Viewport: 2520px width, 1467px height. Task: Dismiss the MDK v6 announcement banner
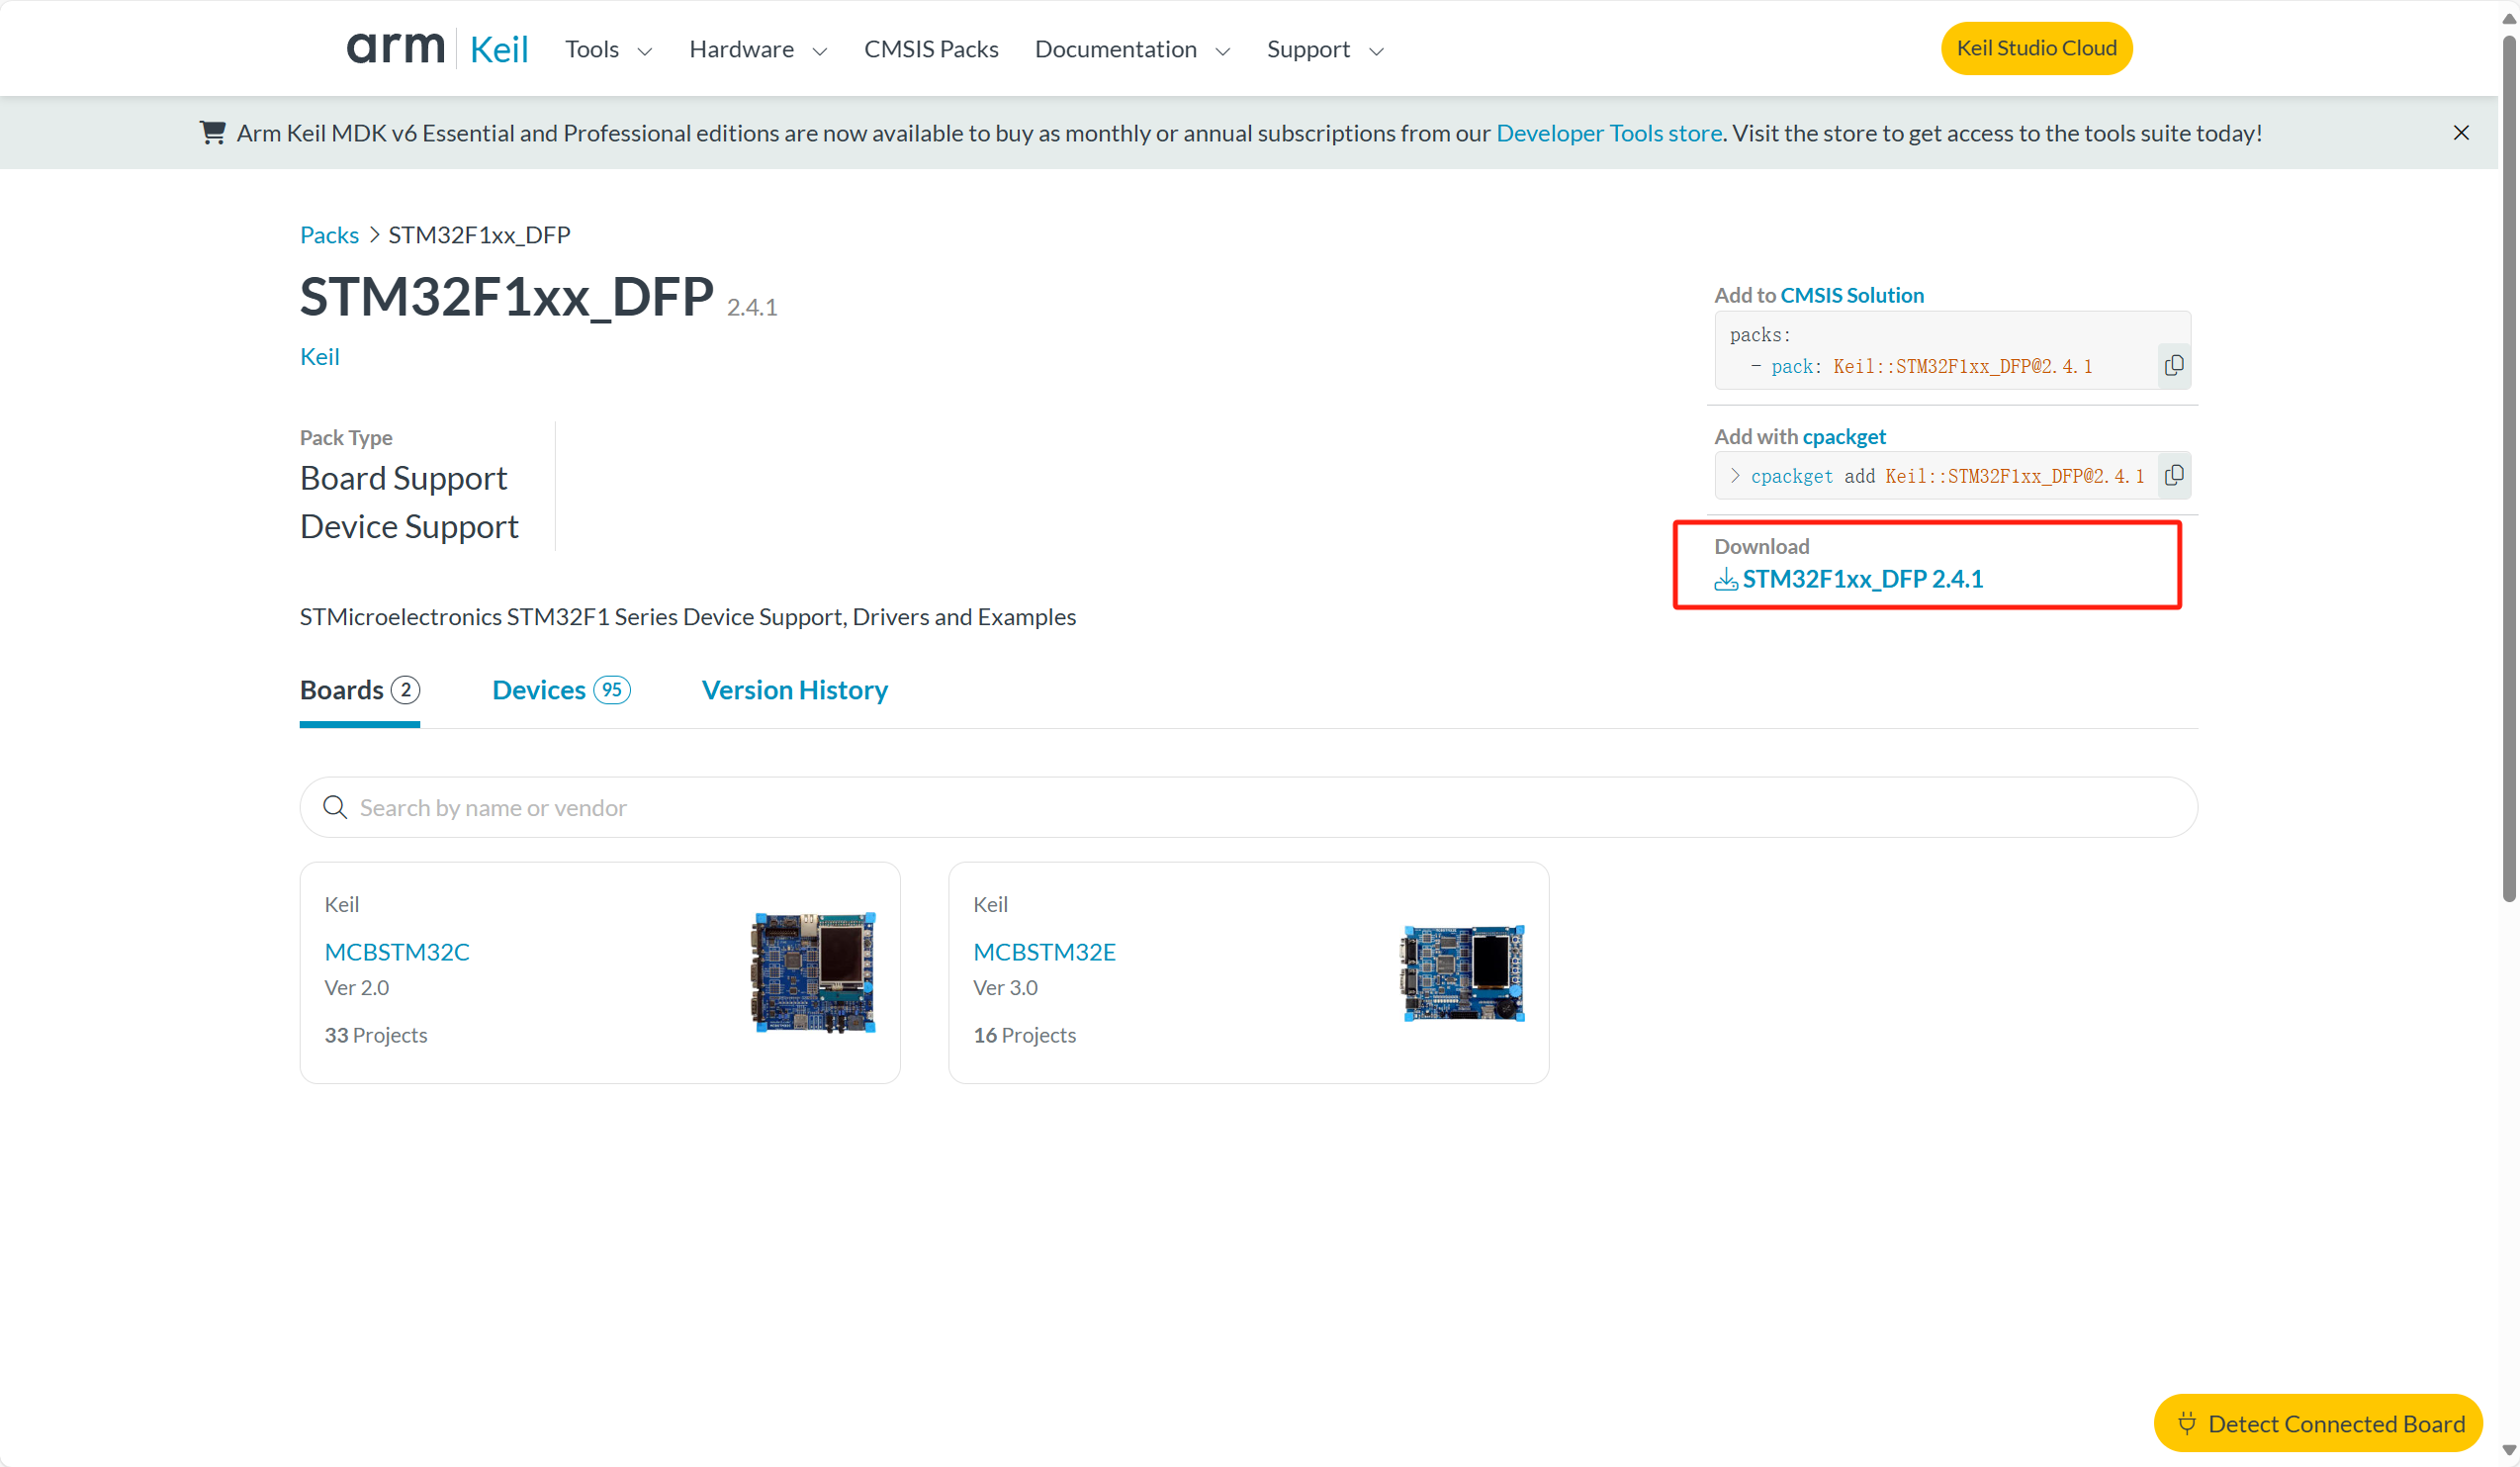pyautogui.click(x=2461, y=133)
